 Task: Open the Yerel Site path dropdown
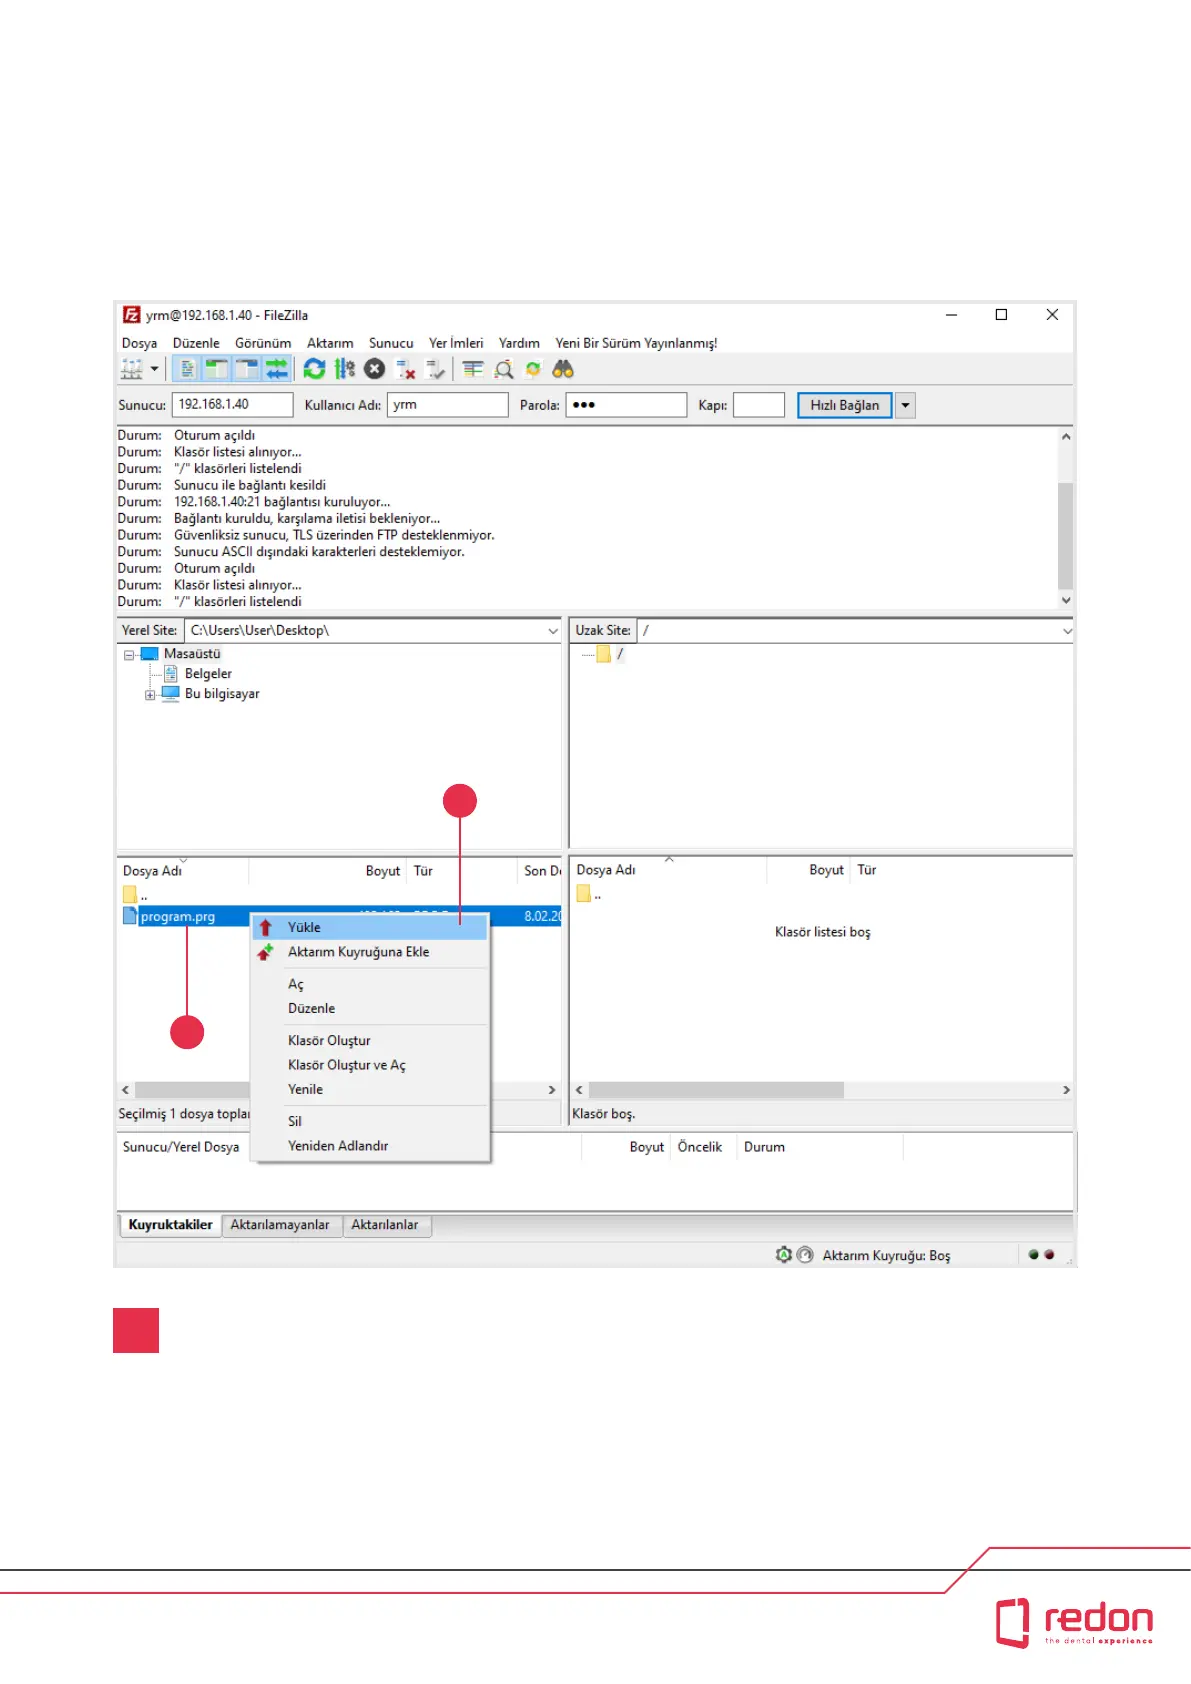(x=553, y=631)
